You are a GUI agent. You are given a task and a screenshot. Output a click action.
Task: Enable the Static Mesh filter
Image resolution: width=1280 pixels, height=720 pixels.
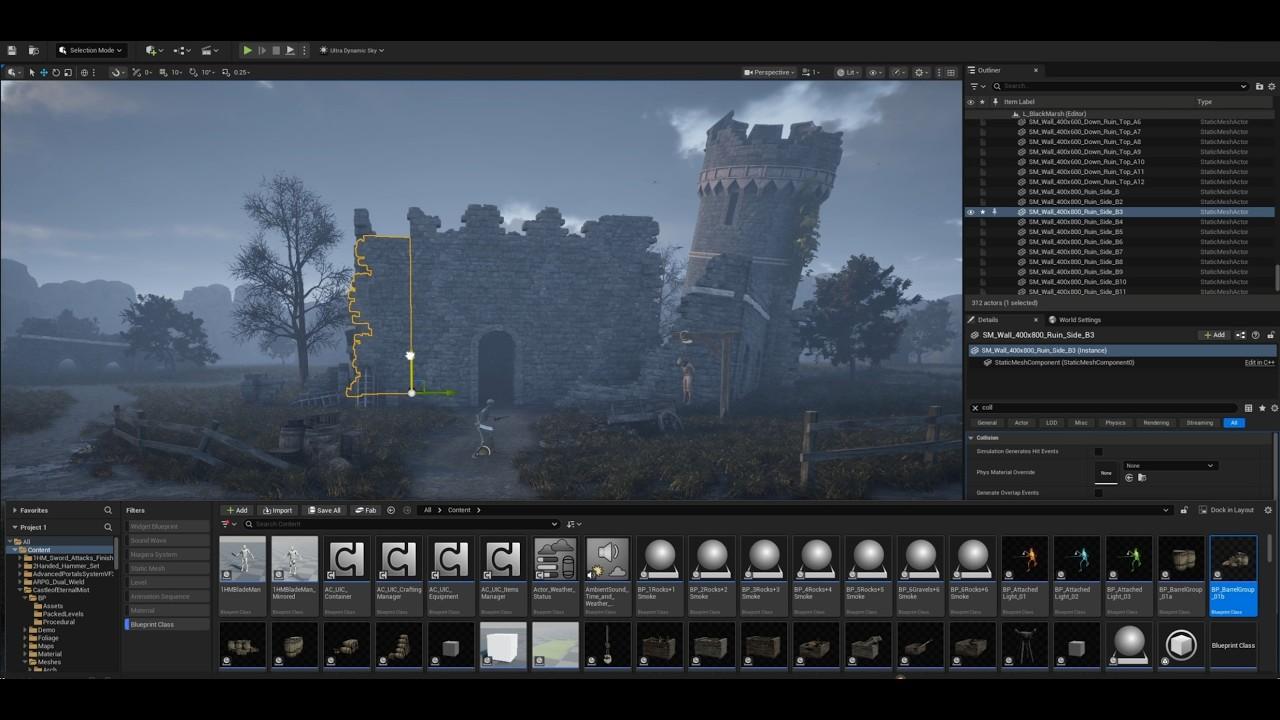pos(167,568)
